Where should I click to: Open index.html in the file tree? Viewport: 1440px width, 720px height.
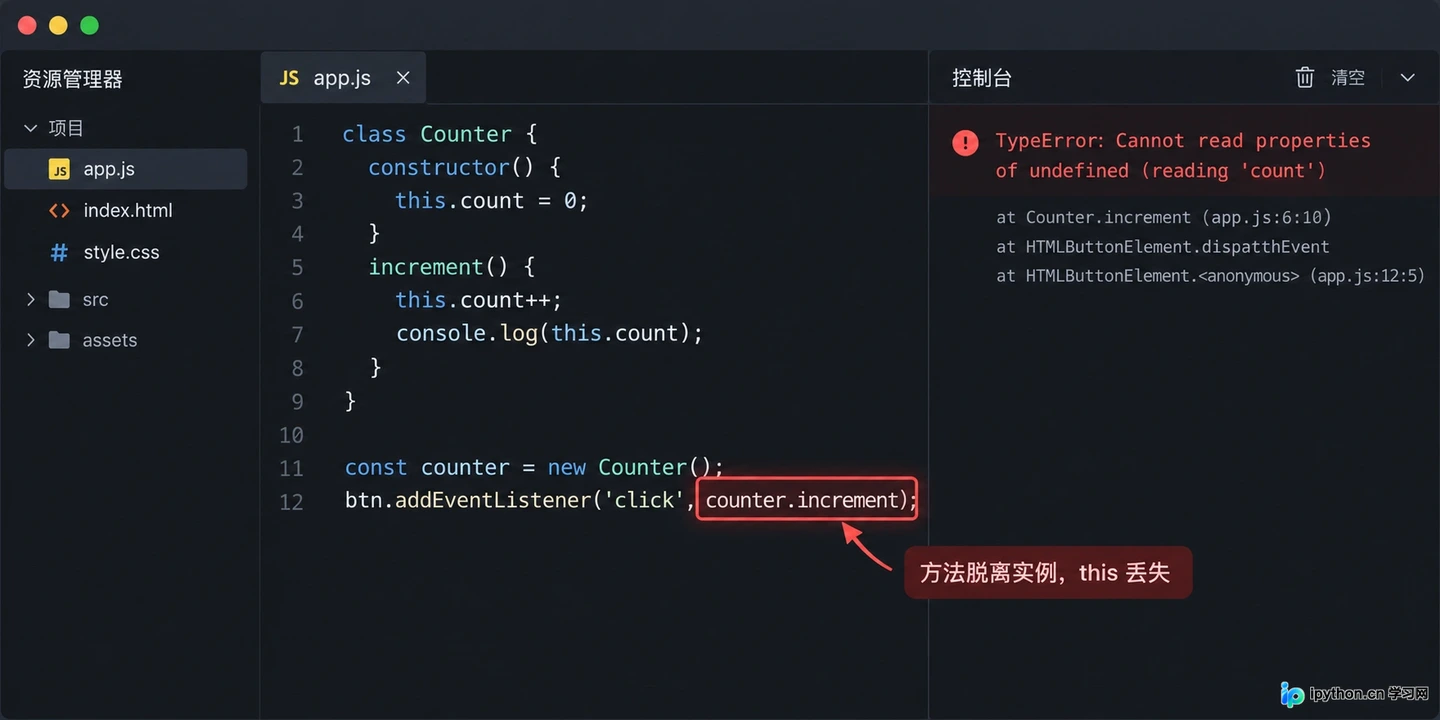[x=126, y=211]
